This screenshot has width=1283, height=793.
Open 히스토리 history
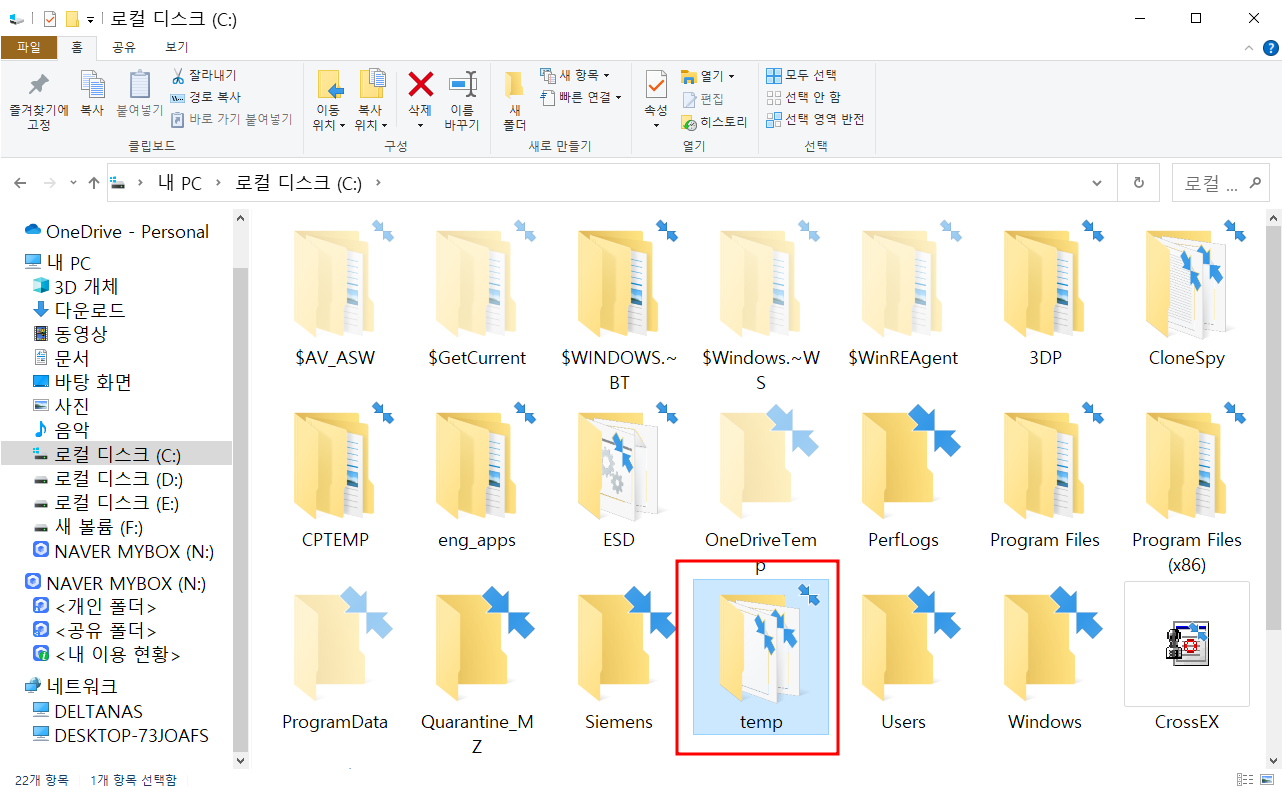pos(714,122)
